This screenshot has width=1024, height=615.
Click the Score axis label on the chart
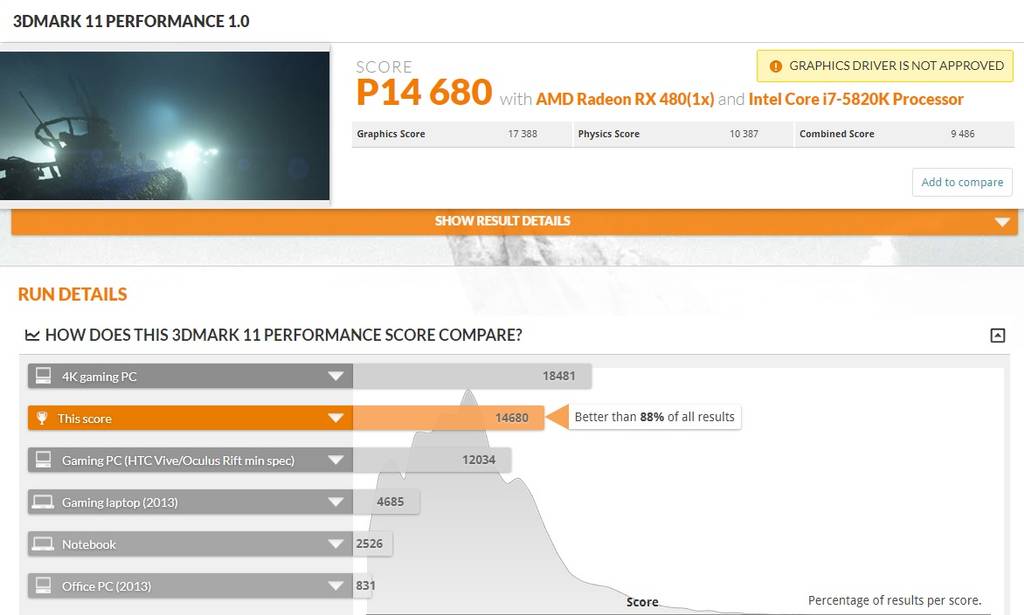click(643, 602)
